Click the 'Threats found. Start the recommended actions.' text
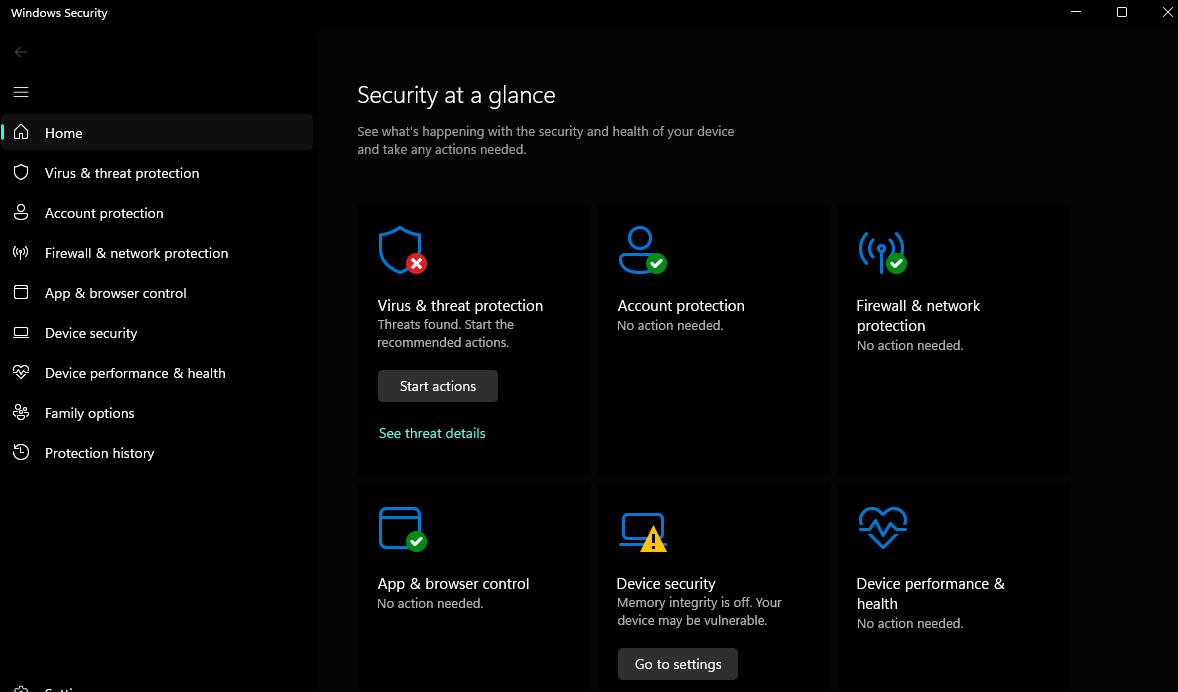The height and width of the screenshot is (692, 1178). point(446,334)
